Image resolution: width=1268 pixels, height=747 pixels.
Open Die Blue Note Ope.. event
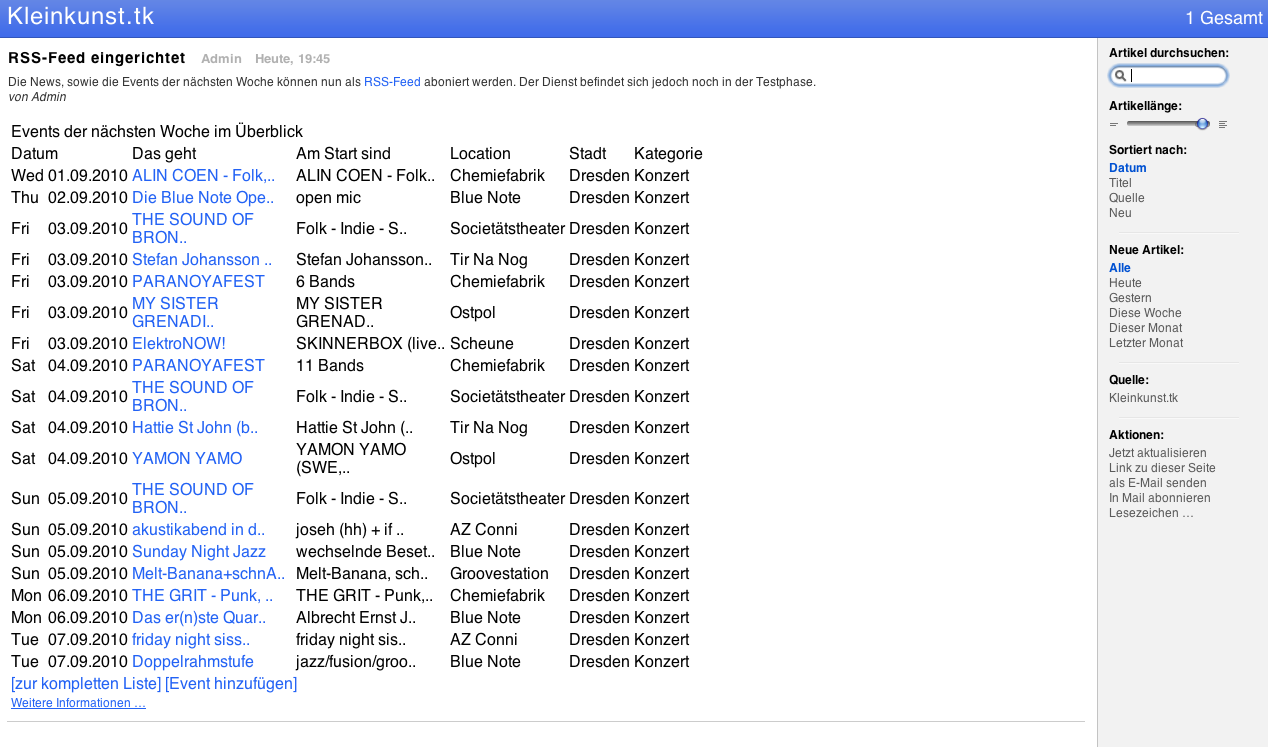point(203,197)
